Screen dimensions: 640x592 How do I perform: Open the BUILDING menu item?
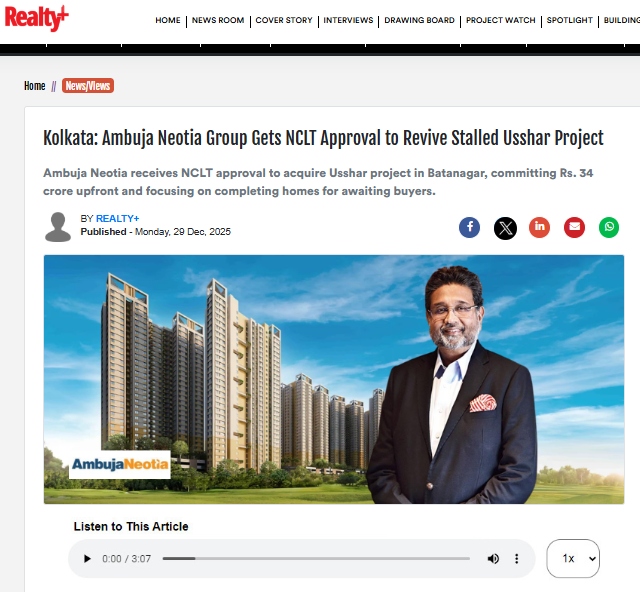622,20
